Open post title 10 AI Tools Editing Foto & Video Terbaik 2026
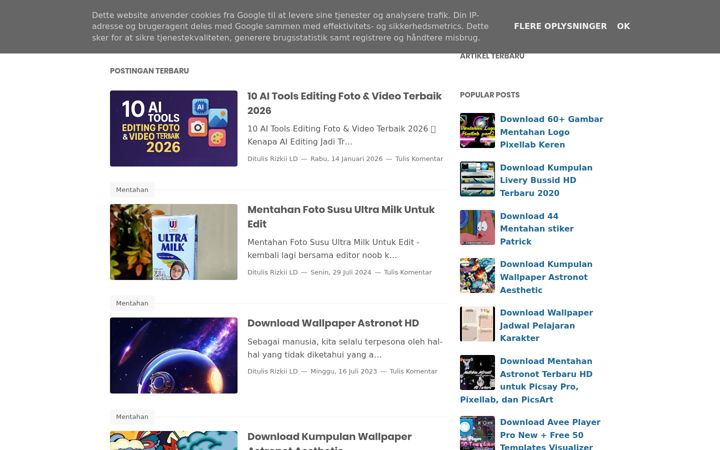This screenshot has height=450, width=720. coord(344,103)
